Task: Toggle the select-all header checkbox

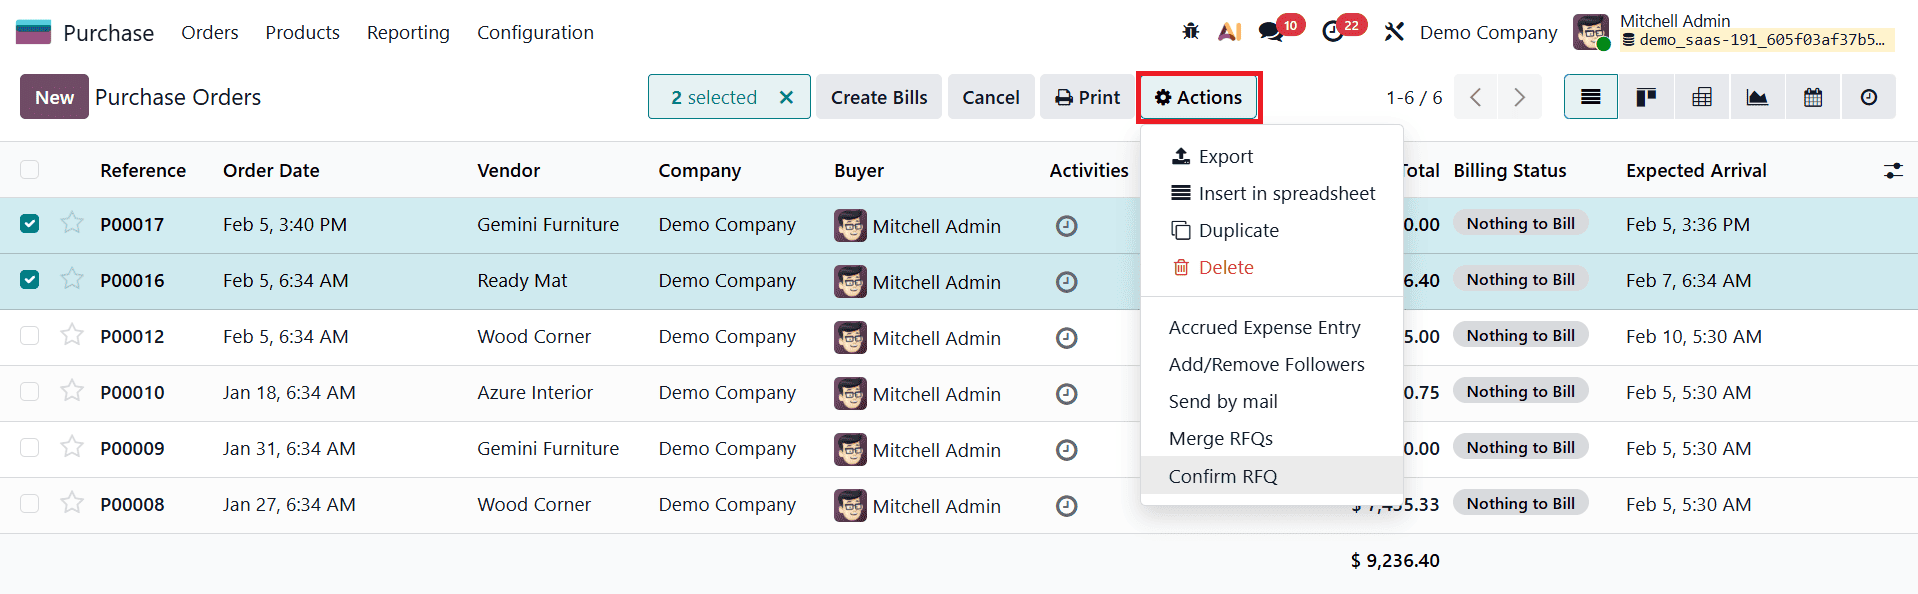Action: click(x=30, y=170)
